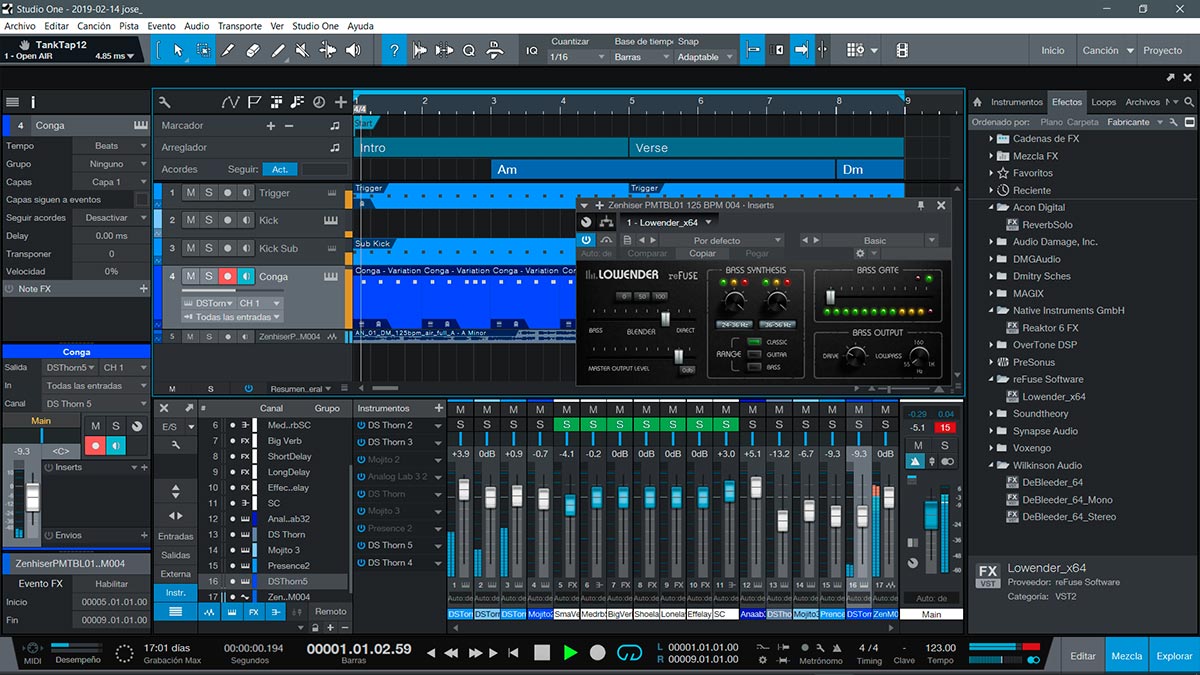Open the Por defecto preset dropdown
Screen dimensions: 1200x675
point(724,240)
